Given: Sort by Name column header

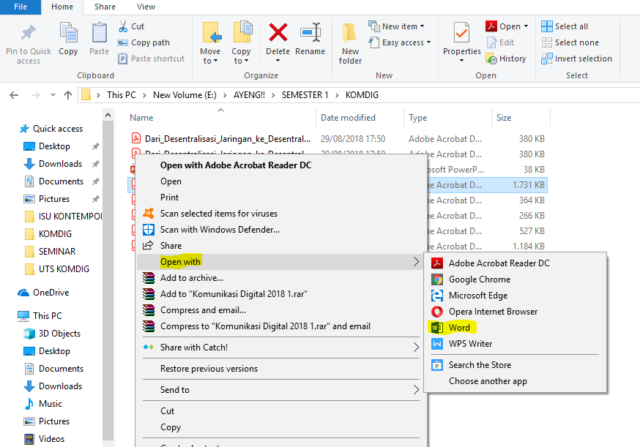Looking at the screenshot, I should (x=141, y=118).
